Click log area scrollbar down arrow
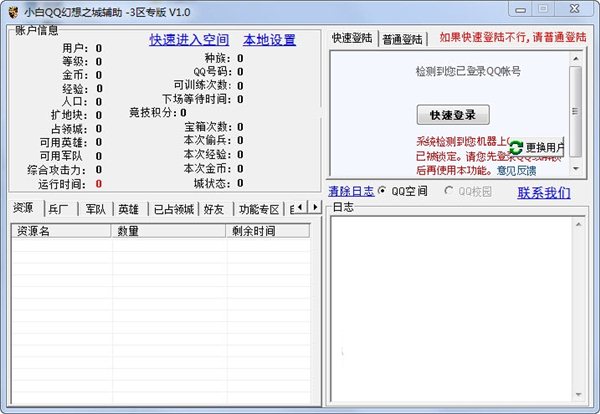 (578, 394)
